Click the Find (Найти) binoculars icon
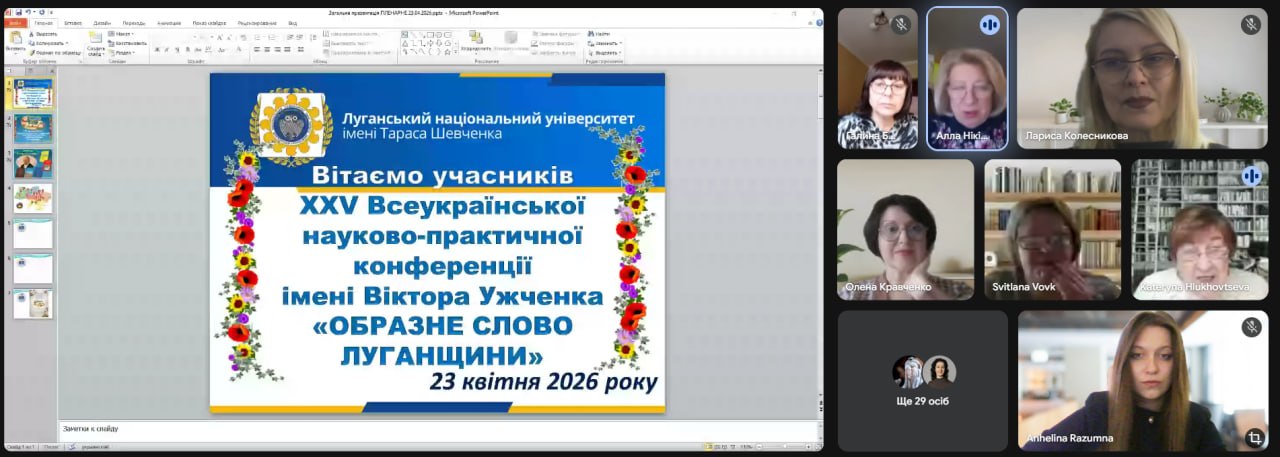Image resolution: width=1280 pixels, height=457 pixels. [x=591, y=34]
